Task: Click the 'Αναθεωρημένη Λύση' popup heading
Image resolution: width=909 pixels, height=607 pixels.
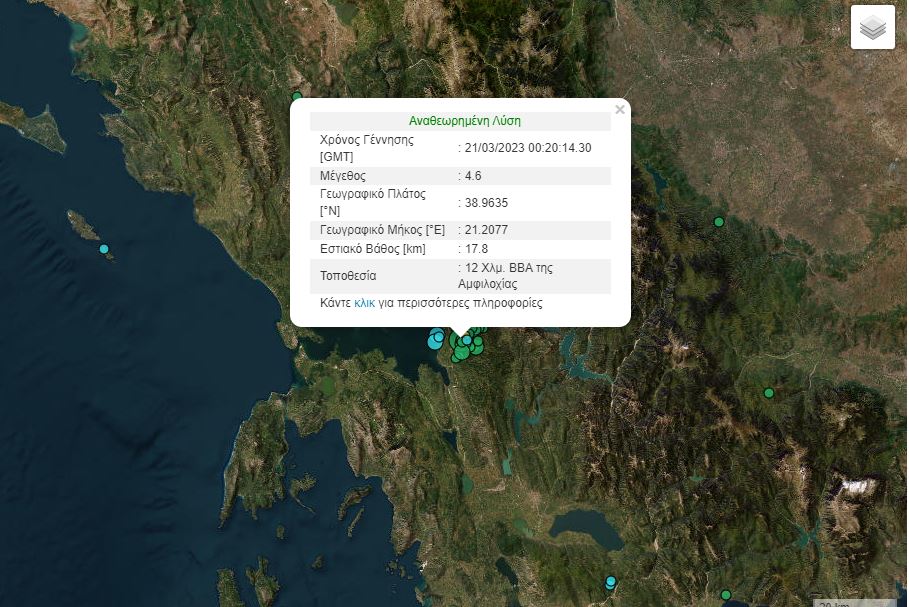Action: 464,120
